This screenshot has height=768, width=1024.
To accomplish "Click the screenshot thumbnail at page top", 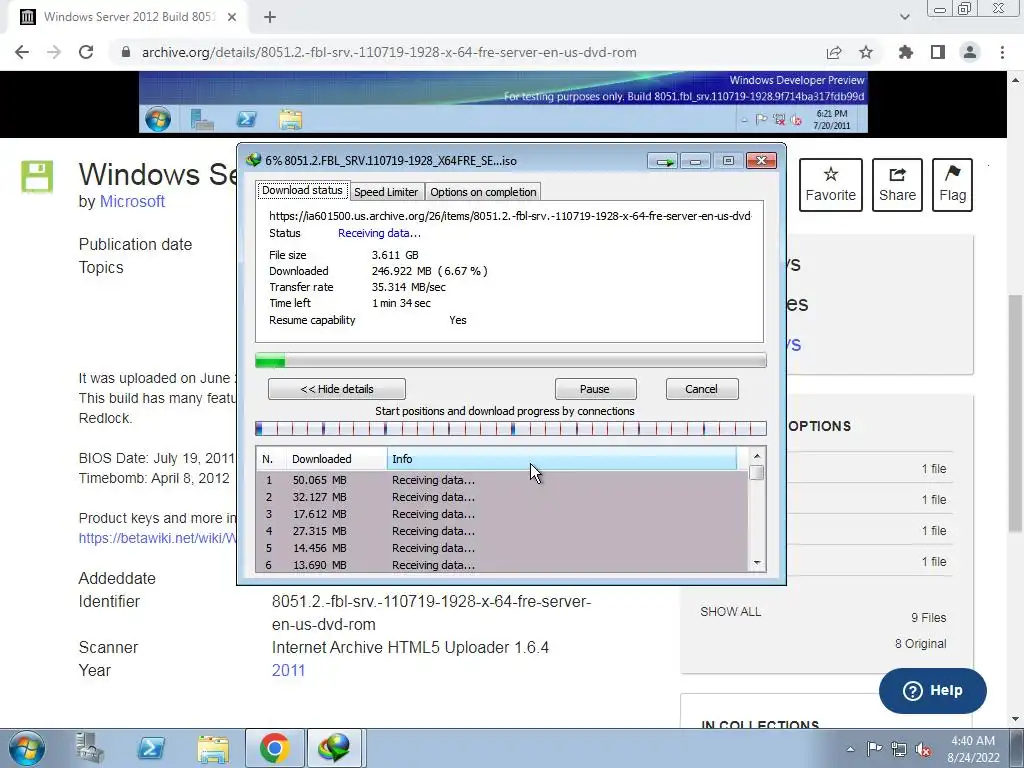I will coord(503,102).
